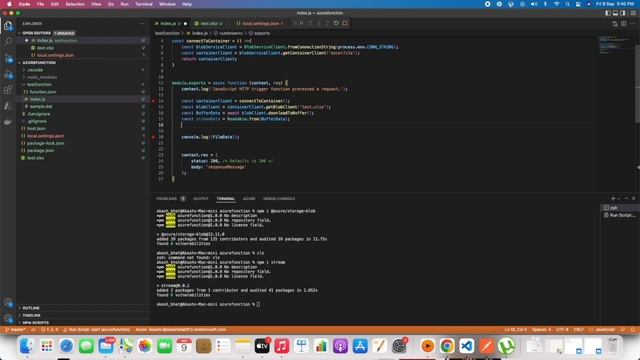Open Launchpad from the dock
This screenshot has width=640, height=360.
point(47,346)
